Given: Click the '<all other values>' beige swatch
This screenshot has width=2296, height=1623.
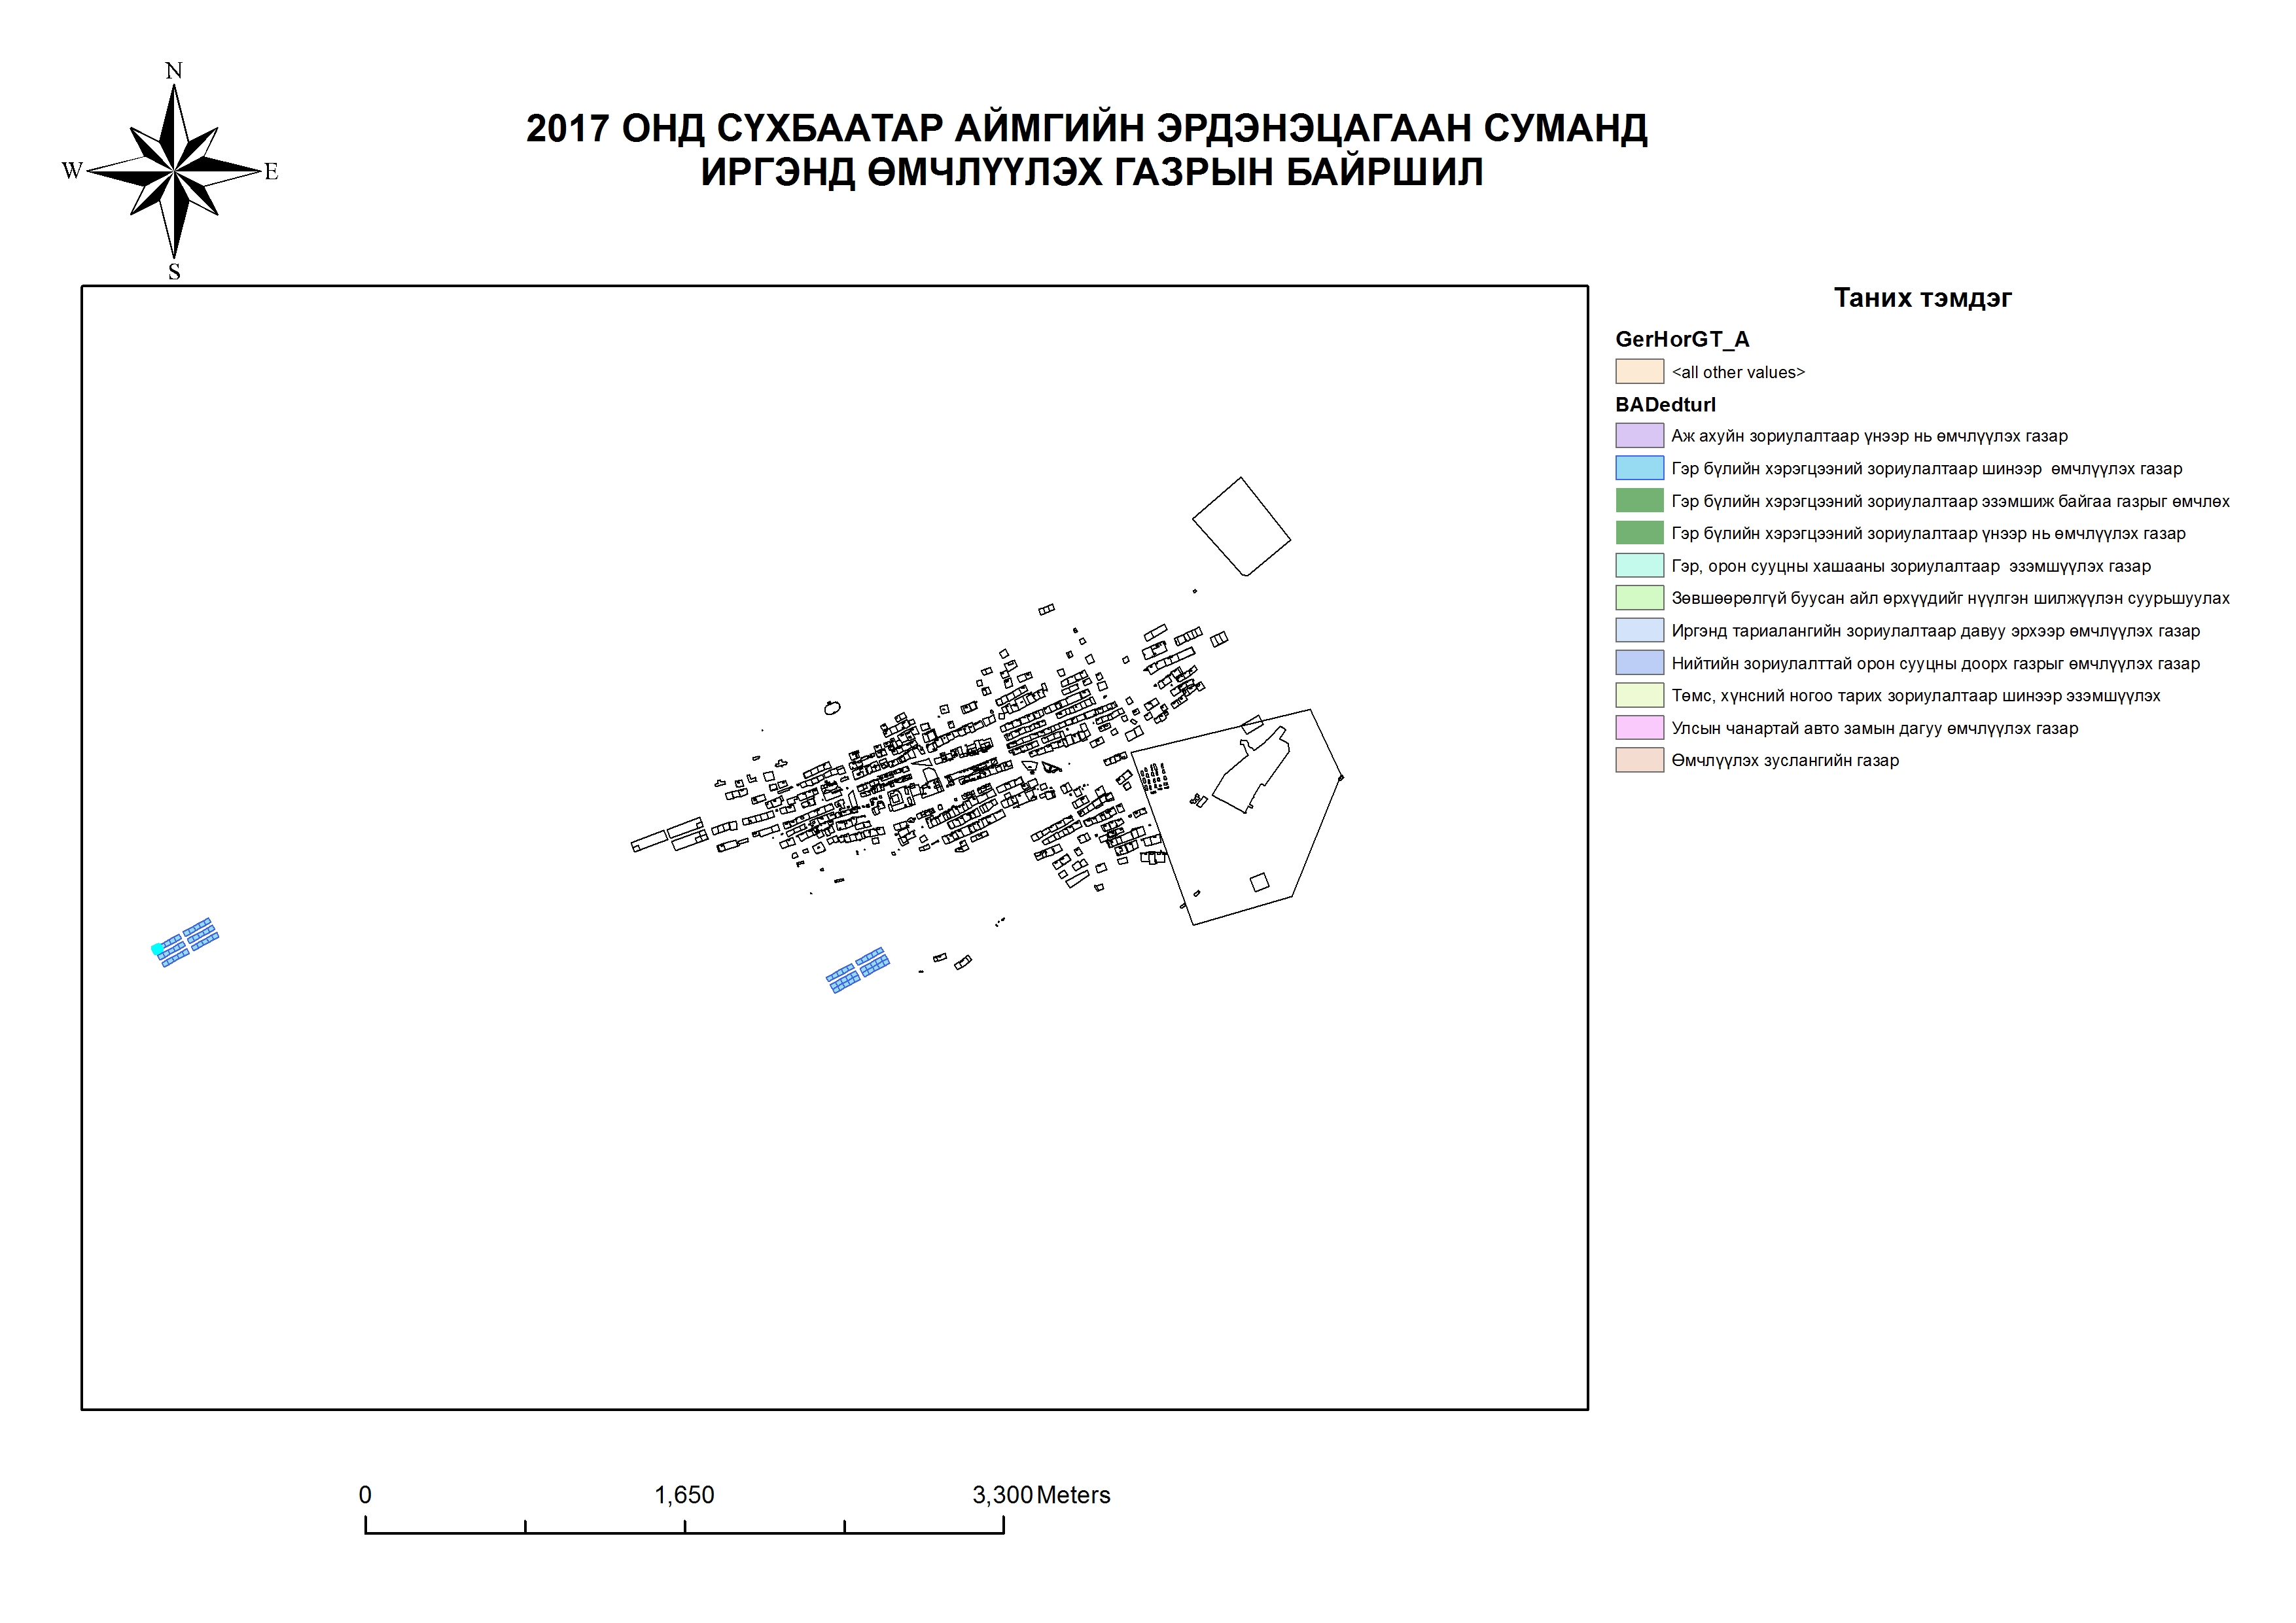Looking at the screenshot, I should [x=1639, y=372].
